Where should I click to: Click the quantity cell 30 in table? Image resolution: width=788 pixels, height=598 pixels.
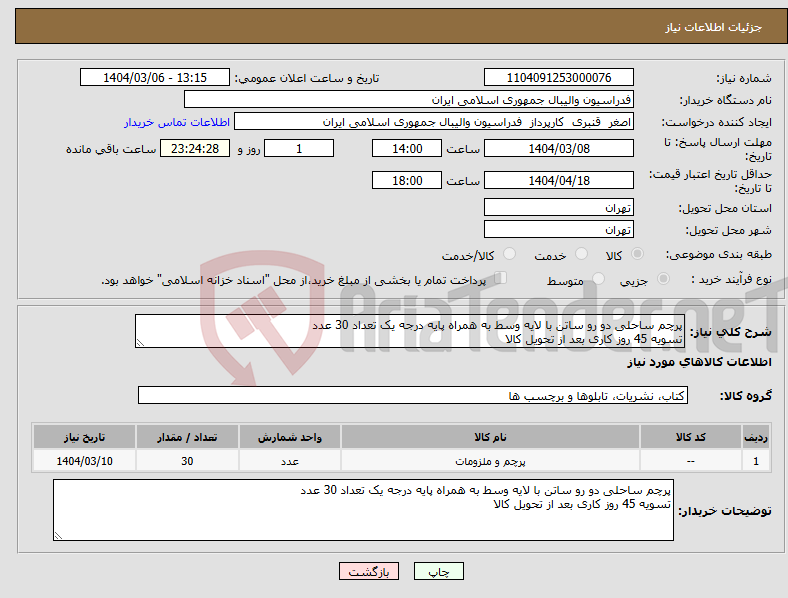pos(187,461)
